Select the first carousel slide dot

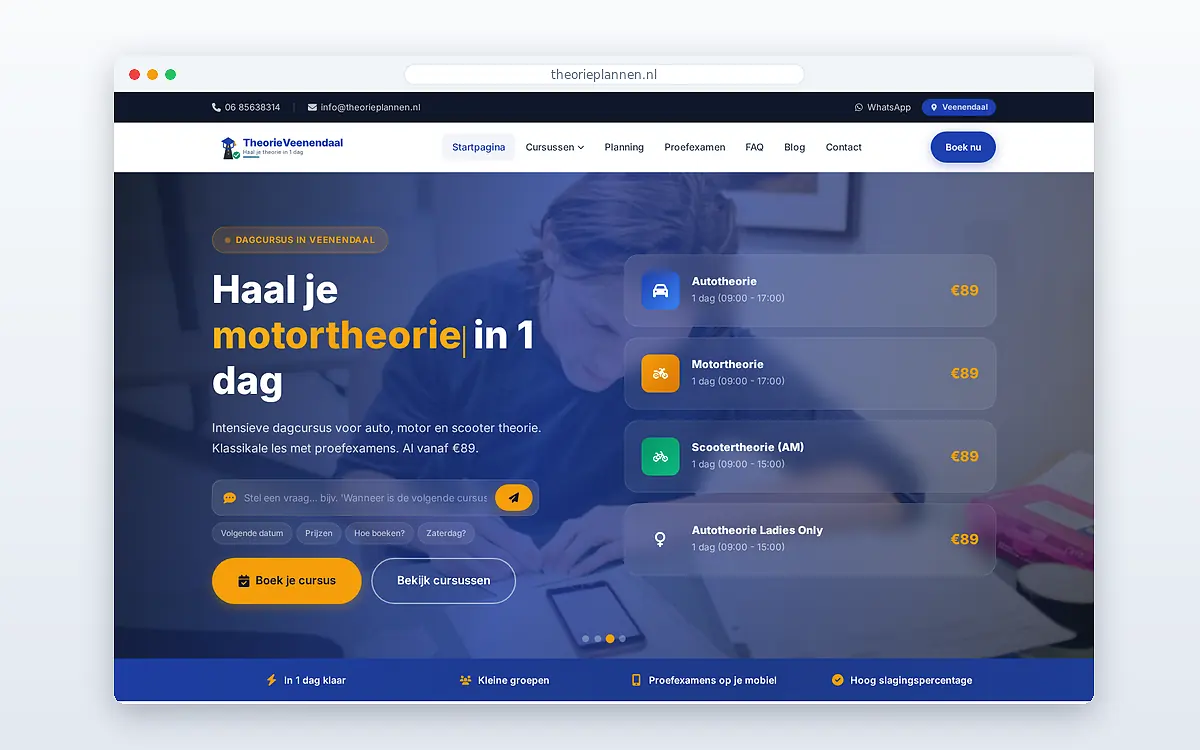point(586,638)
